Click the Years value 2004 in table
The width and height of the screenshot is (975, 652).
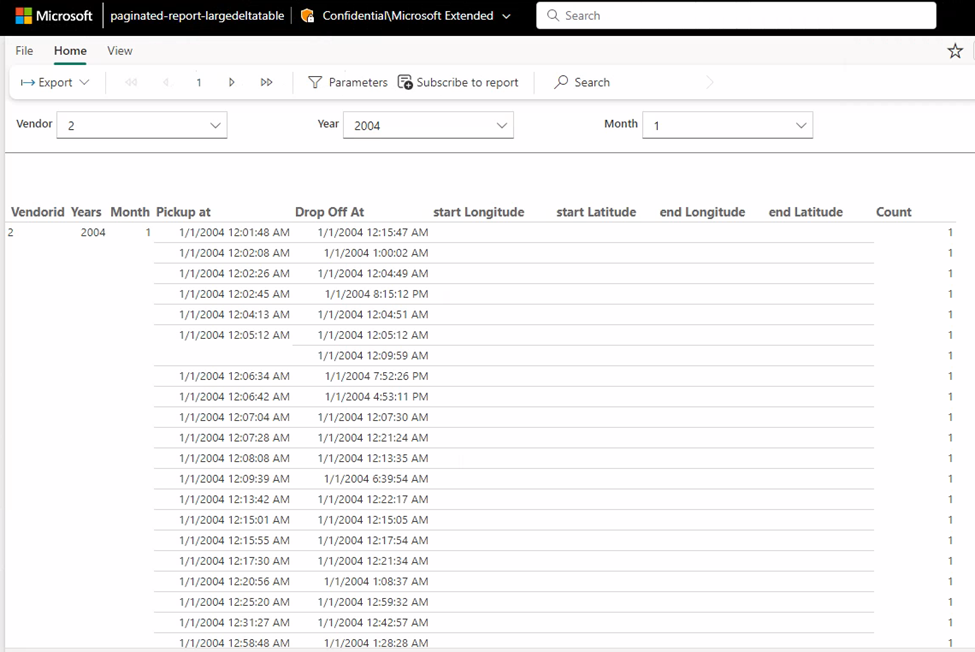tap(93, 232)
